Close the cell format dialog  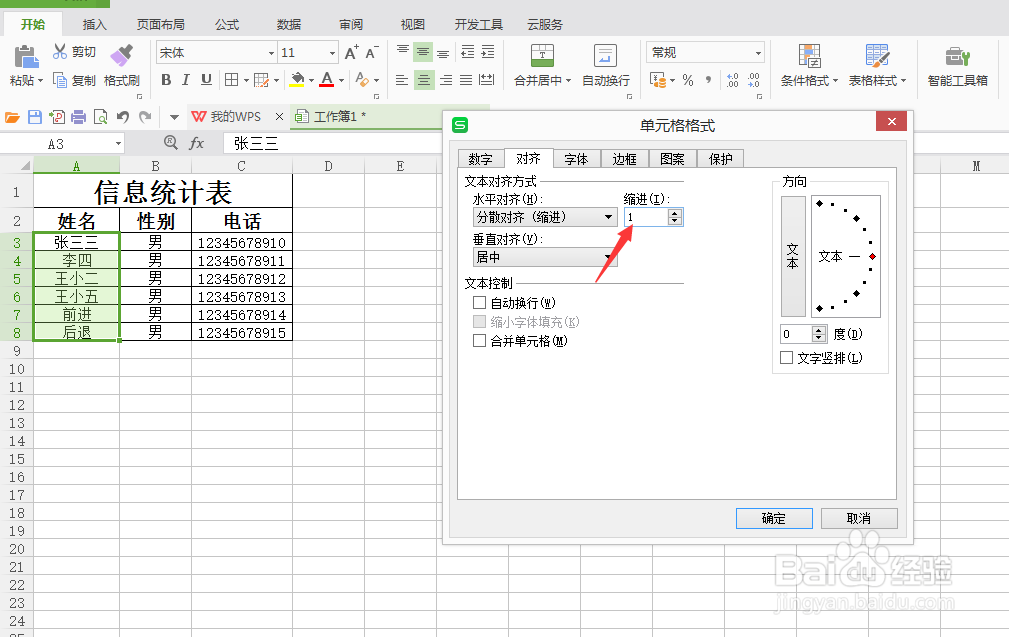click(x=891, y=122)
